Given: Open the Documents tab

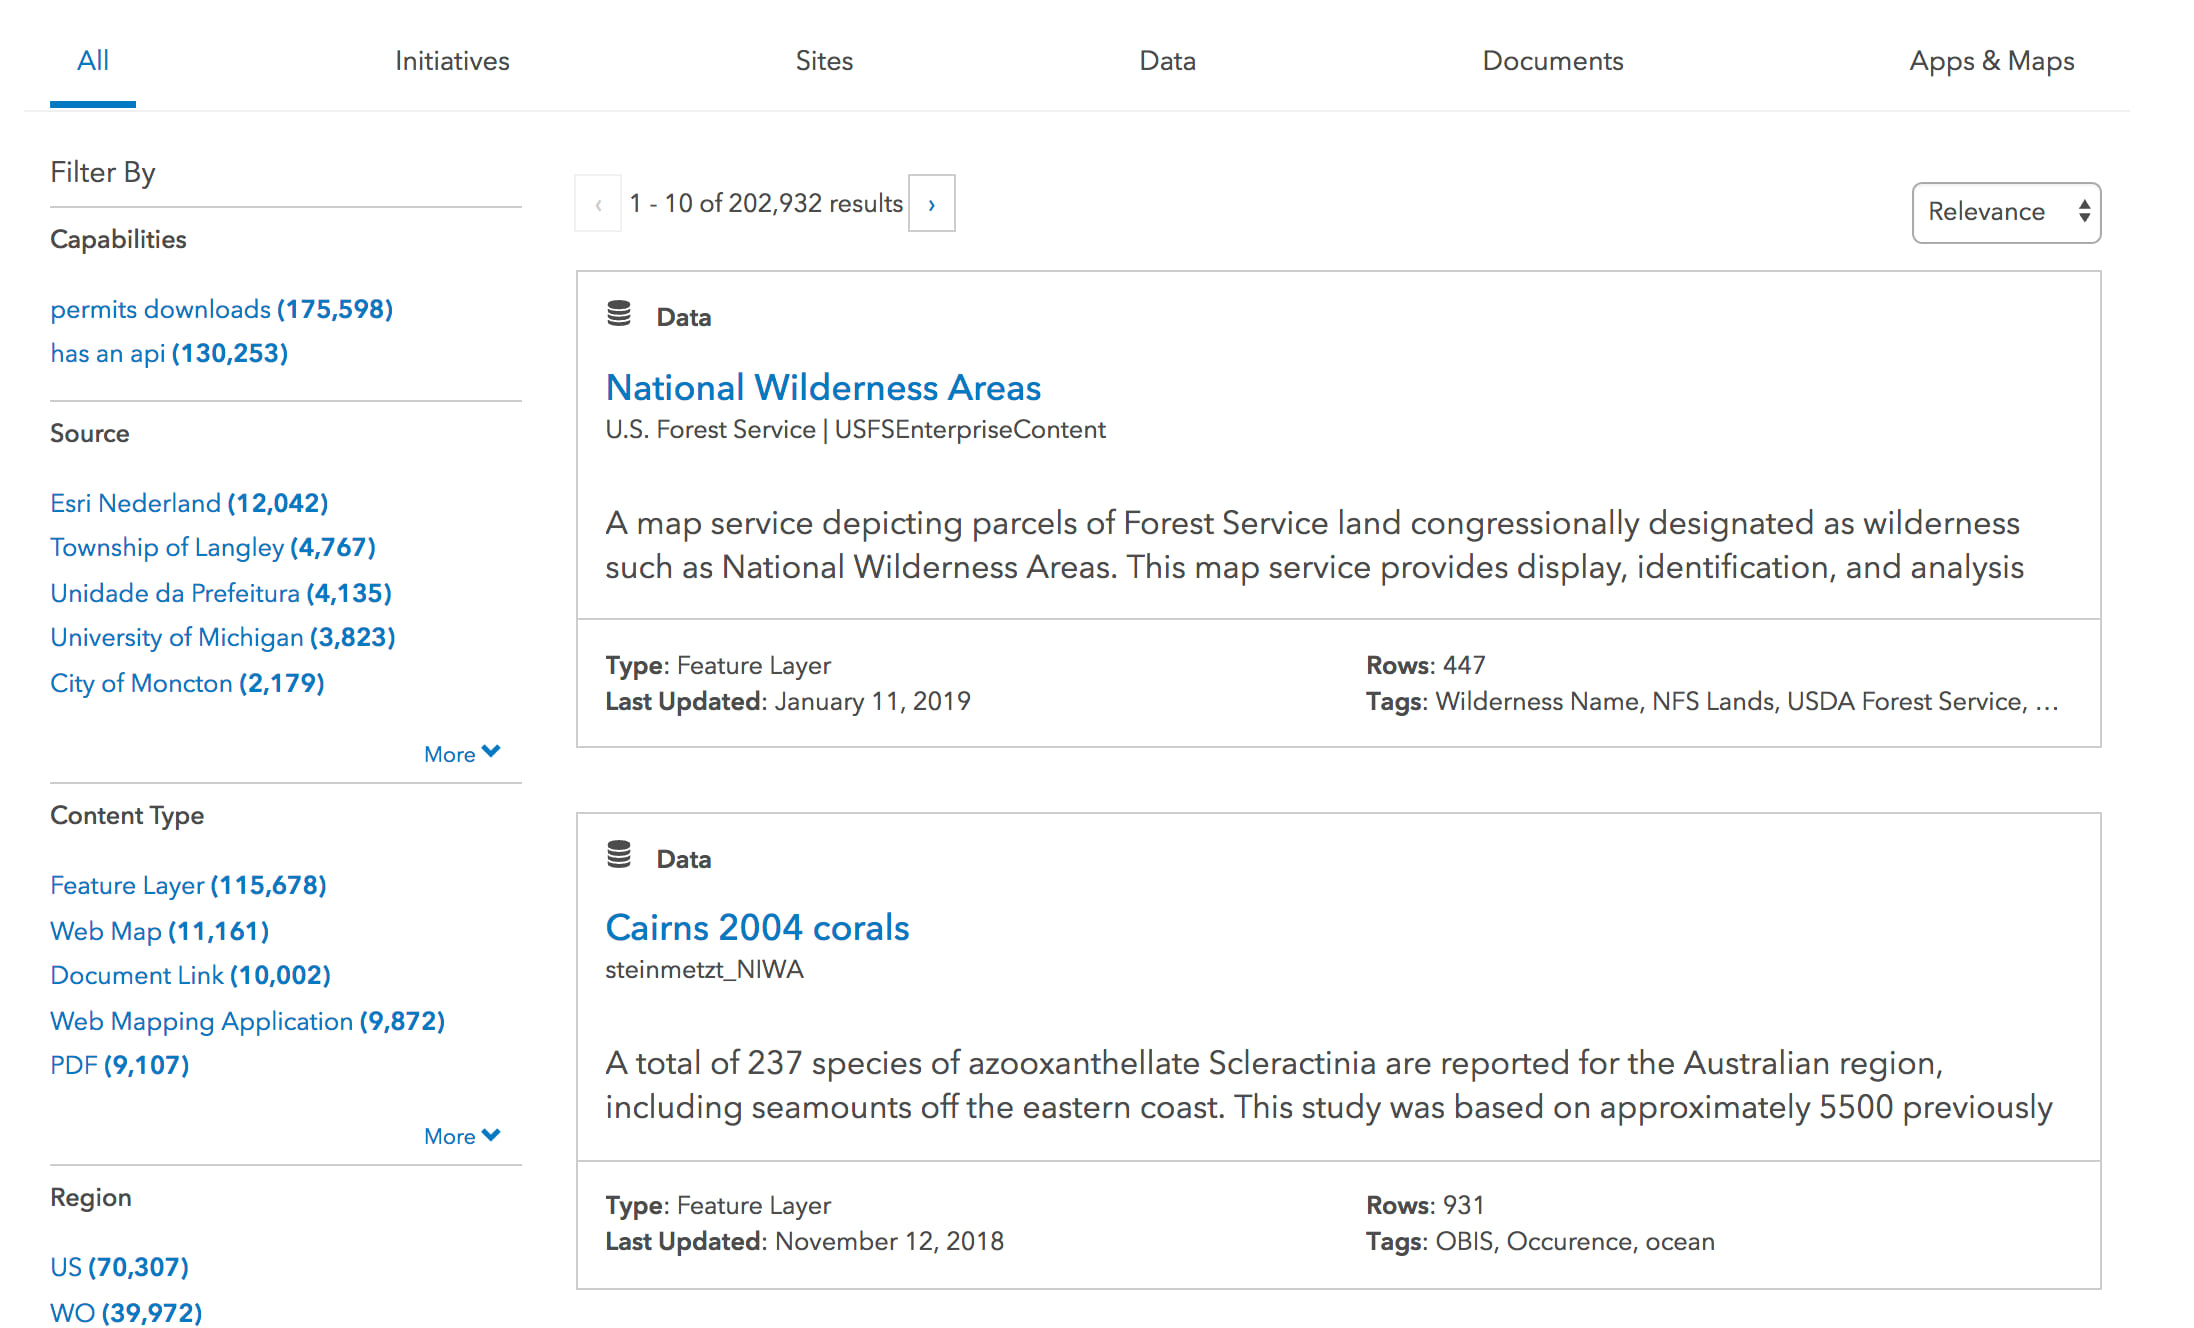Looking at the screenshot, I should pos(1552,61).
